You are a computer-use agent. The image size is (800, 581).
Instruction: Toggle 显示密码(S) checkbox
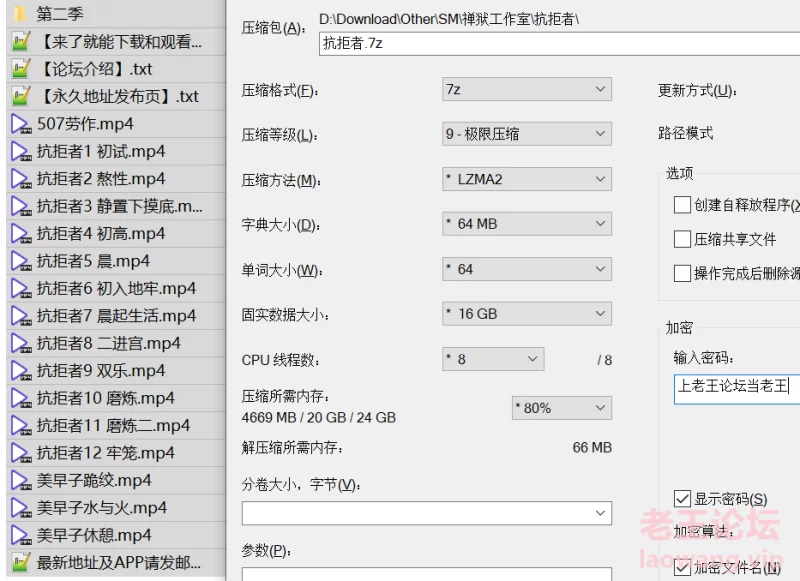click(x=682, y=499)
